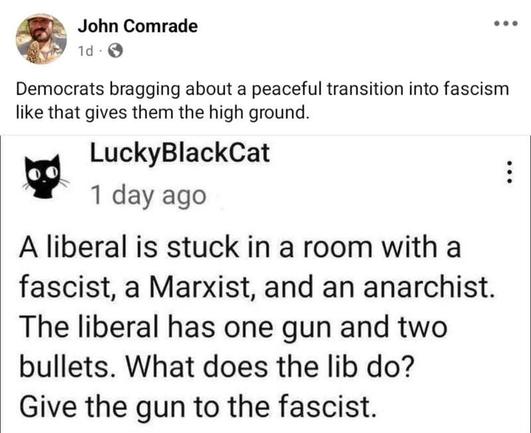This screenshot has width=531, height=433.
Task: Open the John Comrade name link
Action: coord(137,26)
